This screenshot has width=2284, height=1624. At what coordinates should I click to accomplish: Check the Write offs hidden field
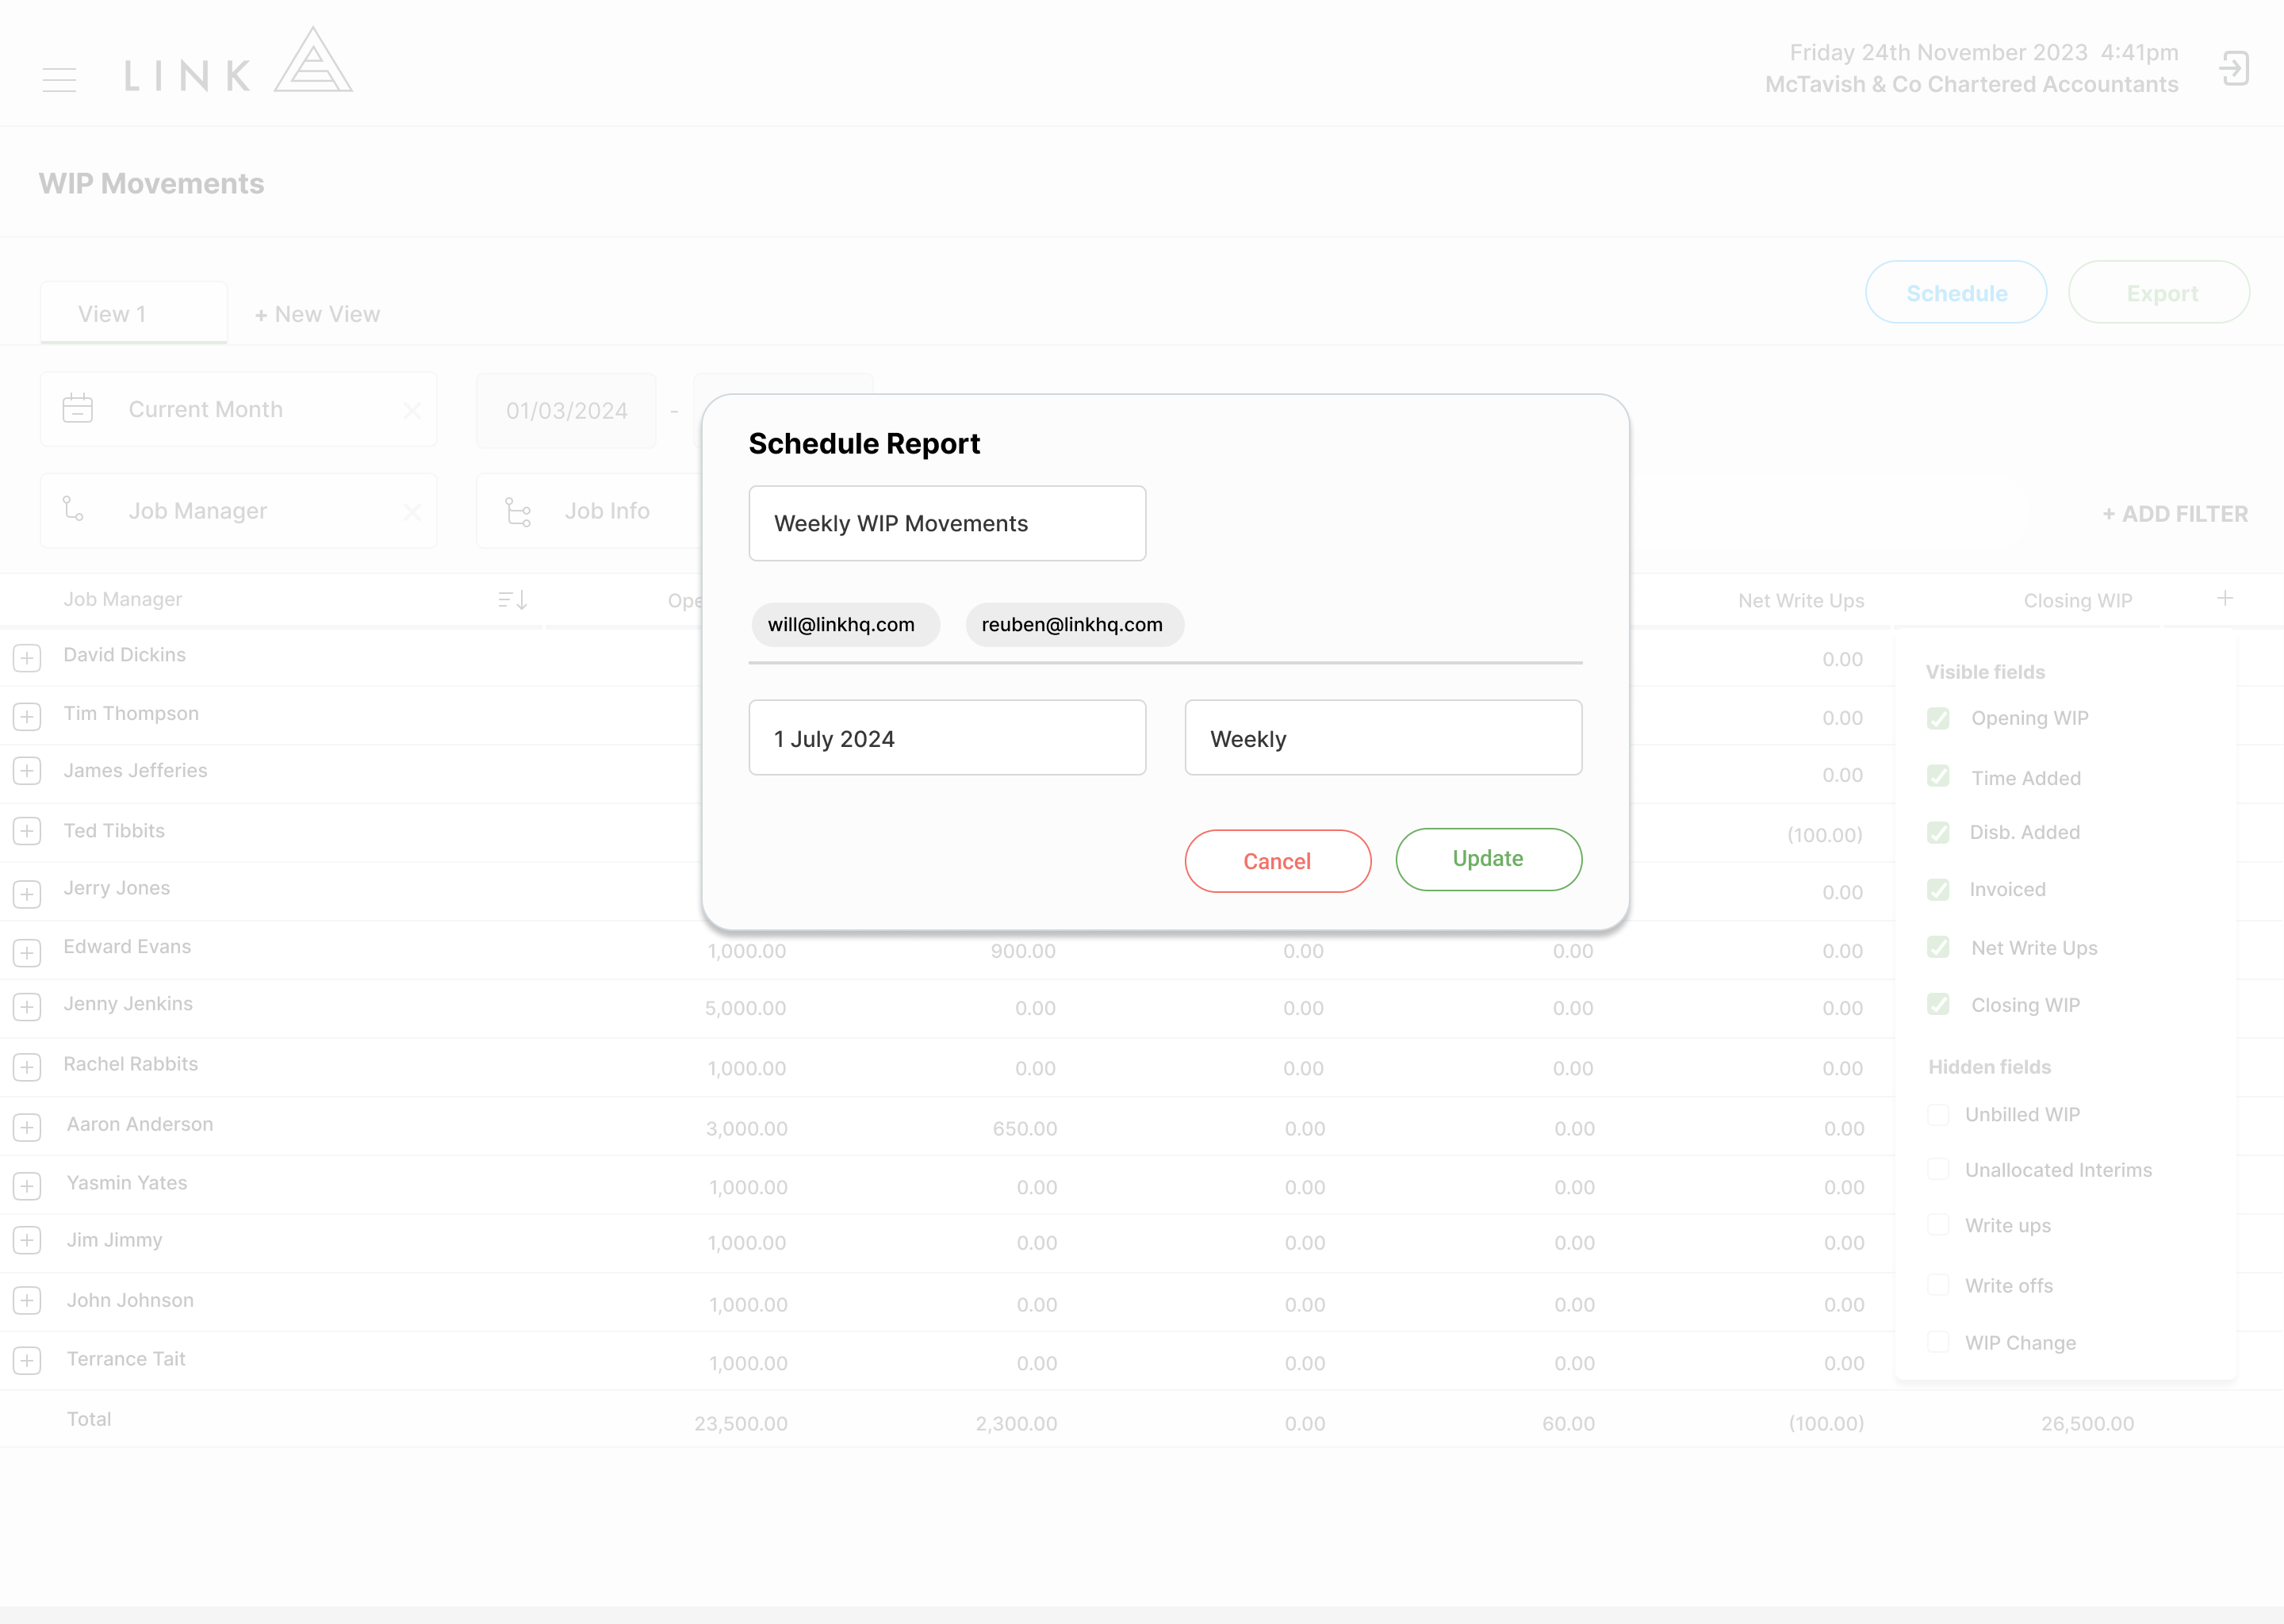1938,1284
